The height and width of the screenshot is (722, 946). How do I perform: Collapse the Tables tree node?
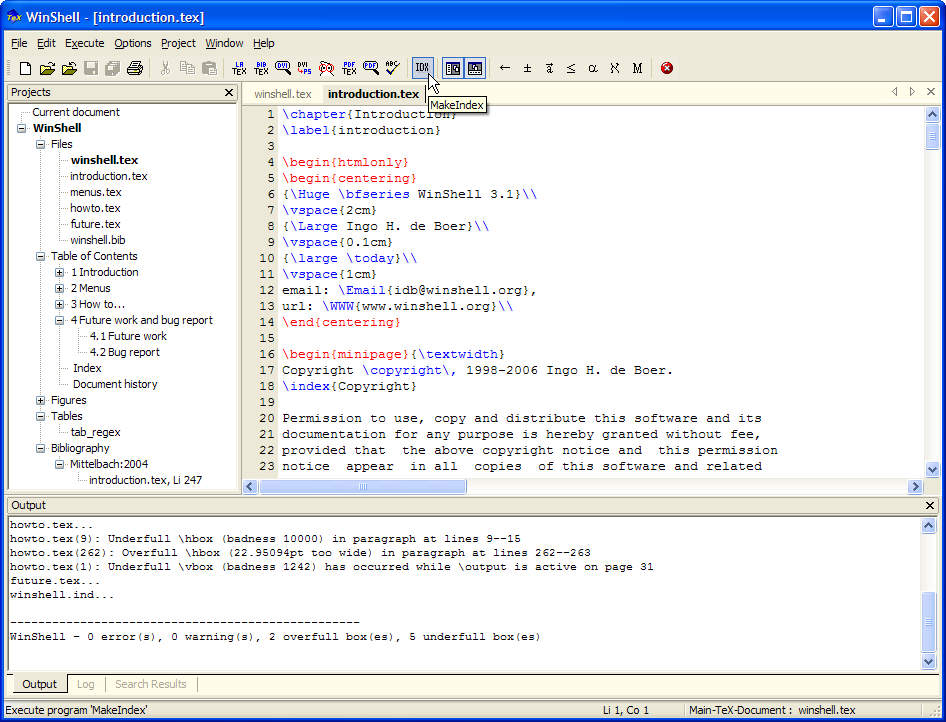tap(40, 416)
